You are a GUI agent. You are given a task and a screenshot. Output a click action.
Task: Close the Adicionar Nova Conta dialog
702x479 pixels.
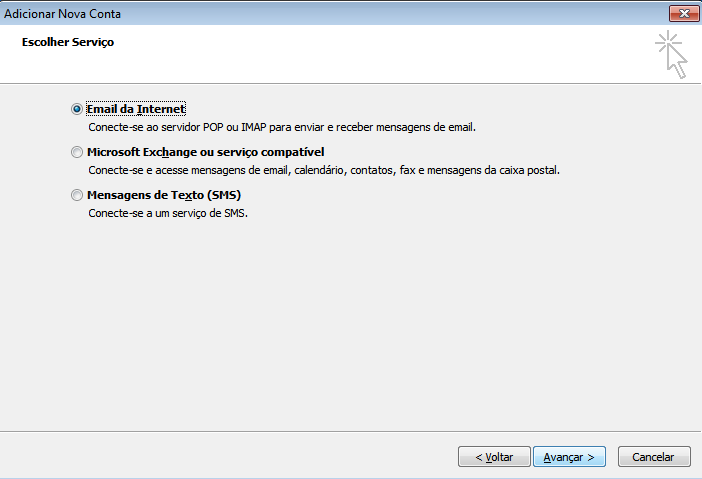click(684, 13)
